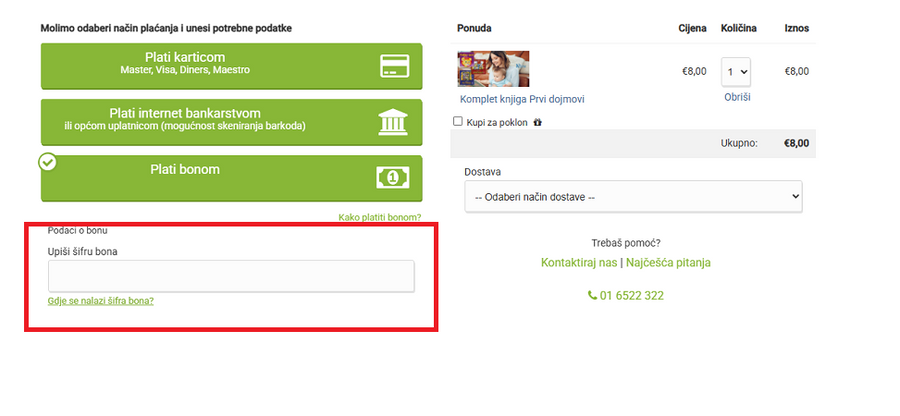Click Gdje se nalazi šifra bona? link

coord(101,301)
